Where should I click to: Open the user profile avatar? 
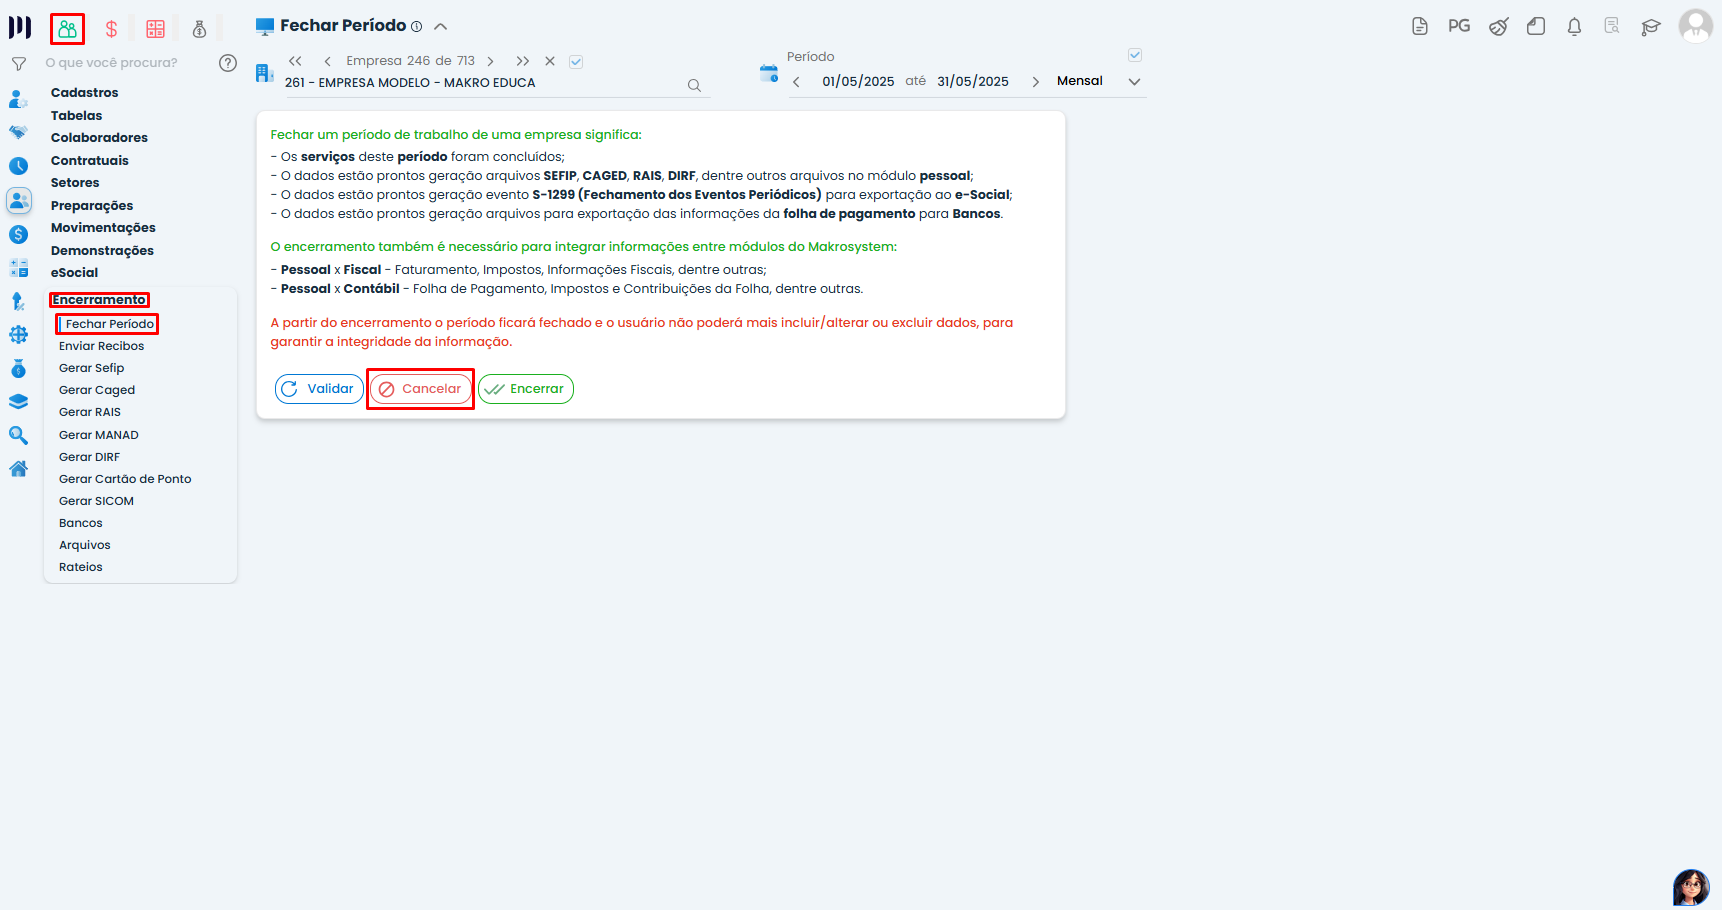(1696, 26)
